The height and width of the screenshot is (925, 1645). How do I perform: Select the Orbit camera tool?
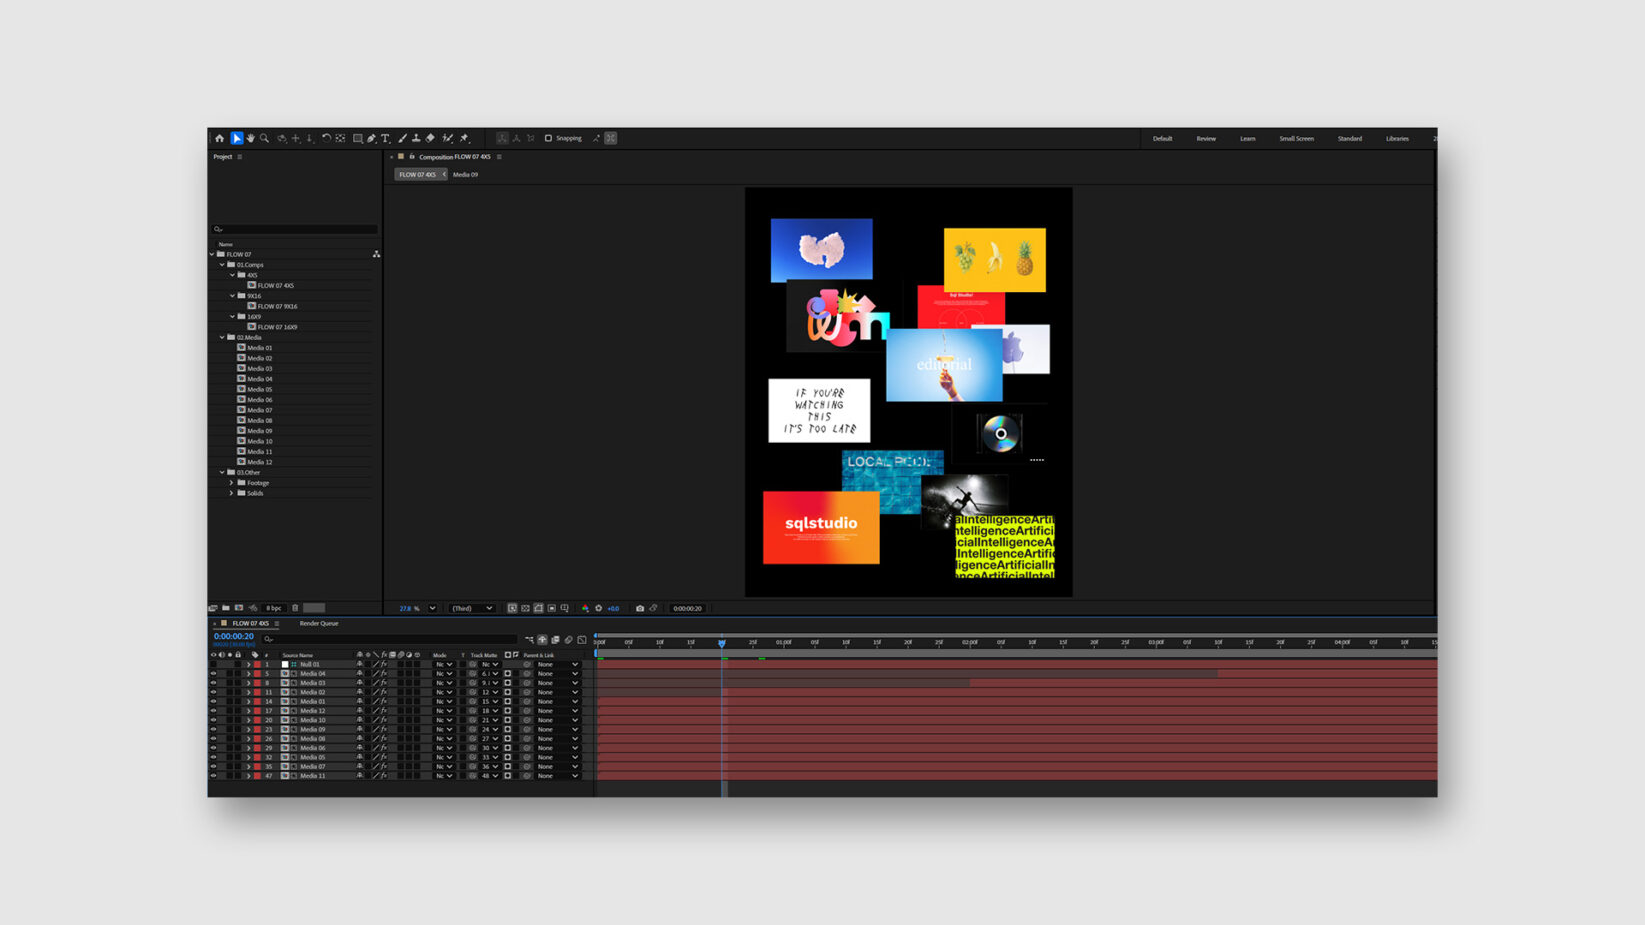pos(282,139)
